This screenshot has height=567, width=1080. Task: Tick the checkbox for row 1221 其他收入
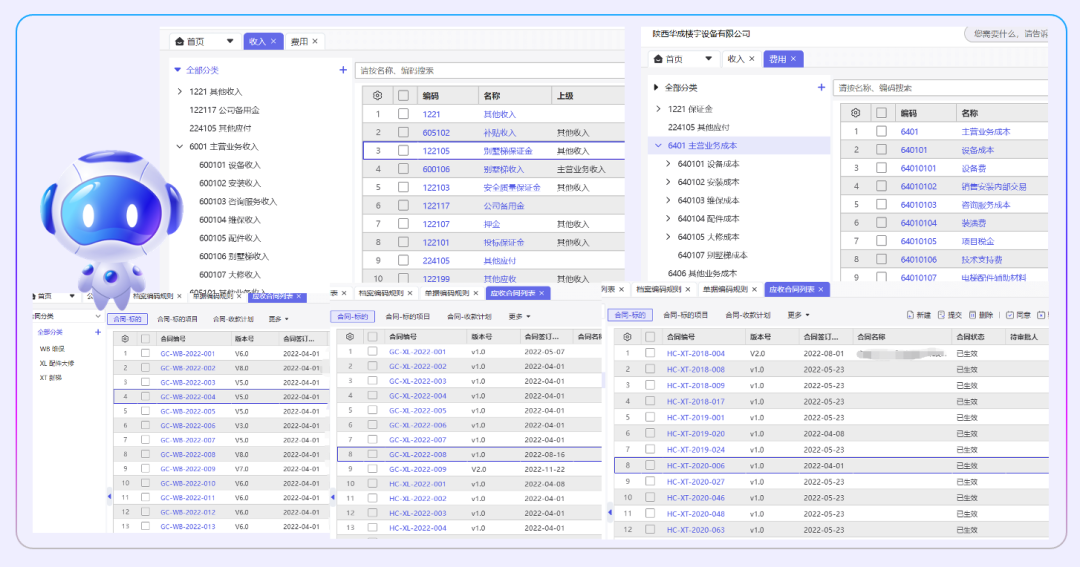pyautogui.click(x=403, y=115)
